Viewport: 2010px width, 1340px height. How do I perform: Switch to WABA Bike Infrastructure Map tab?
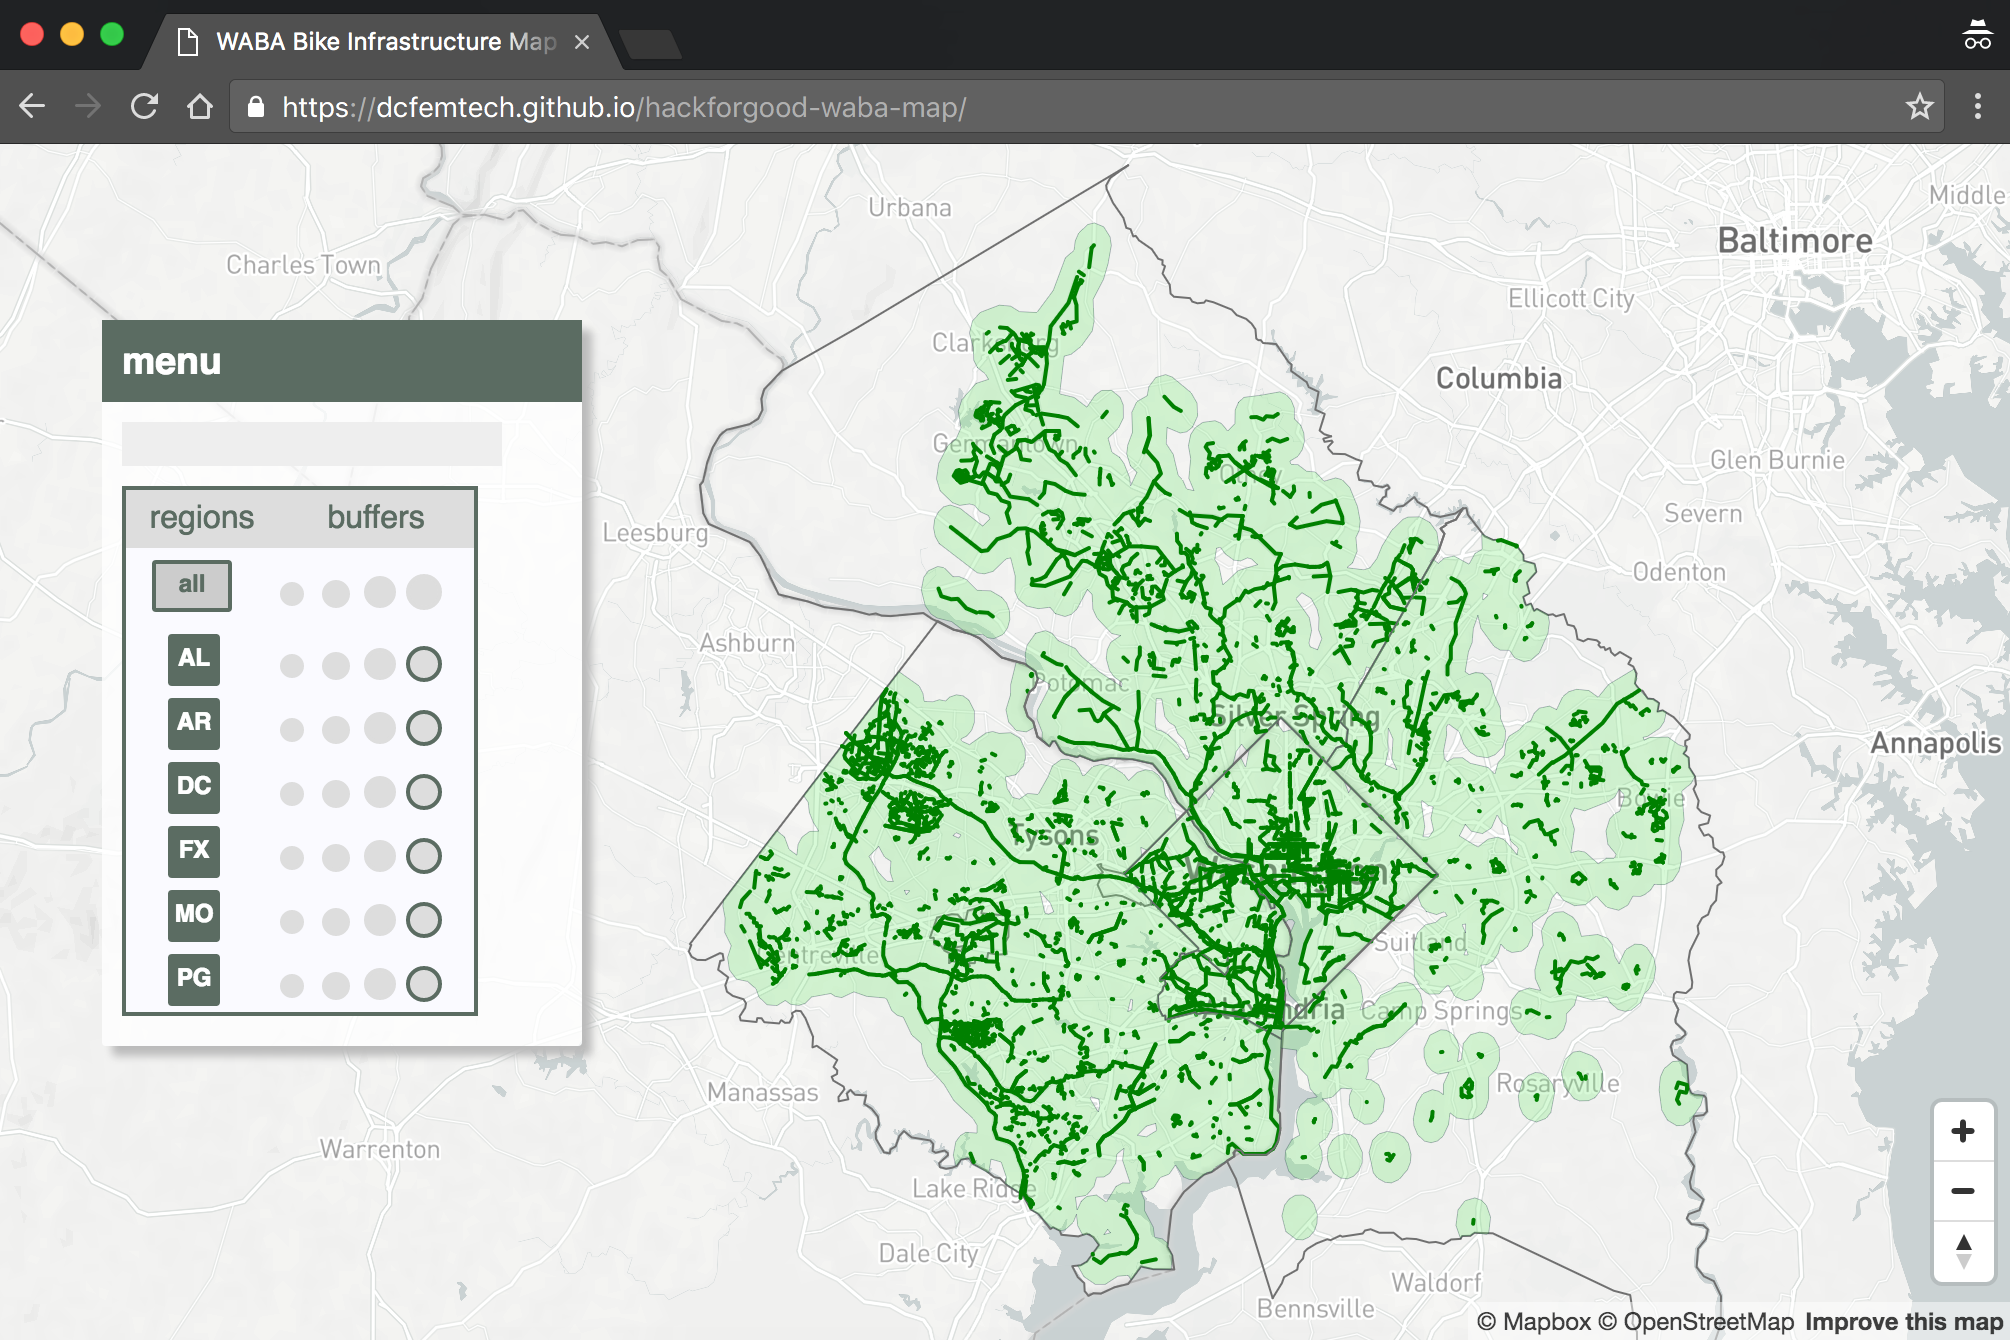click(x=385, y=42)
